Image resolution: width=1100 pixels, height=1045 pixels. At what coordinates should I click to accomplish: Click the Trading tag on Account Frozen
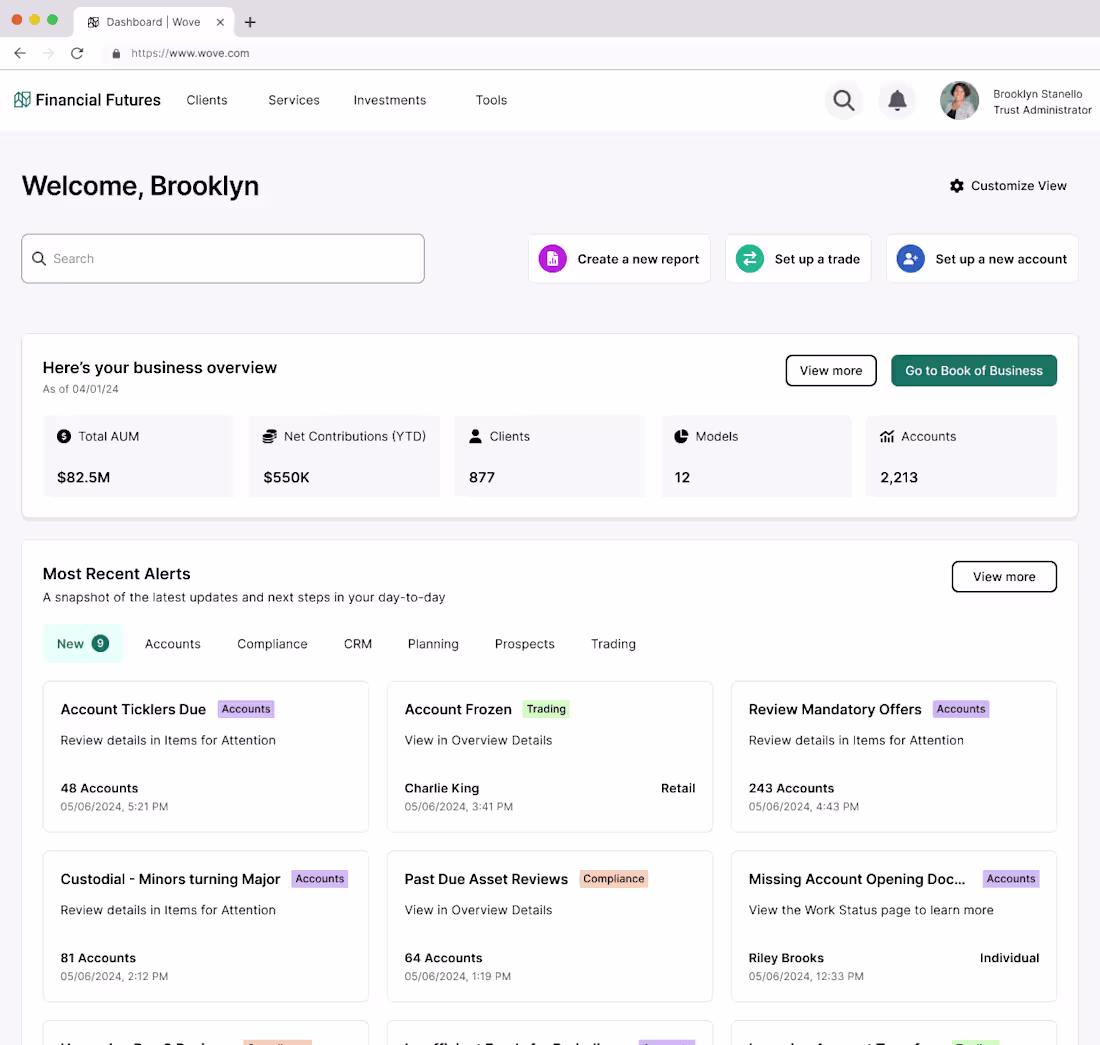pyautogui.click(x=546, y=709)
